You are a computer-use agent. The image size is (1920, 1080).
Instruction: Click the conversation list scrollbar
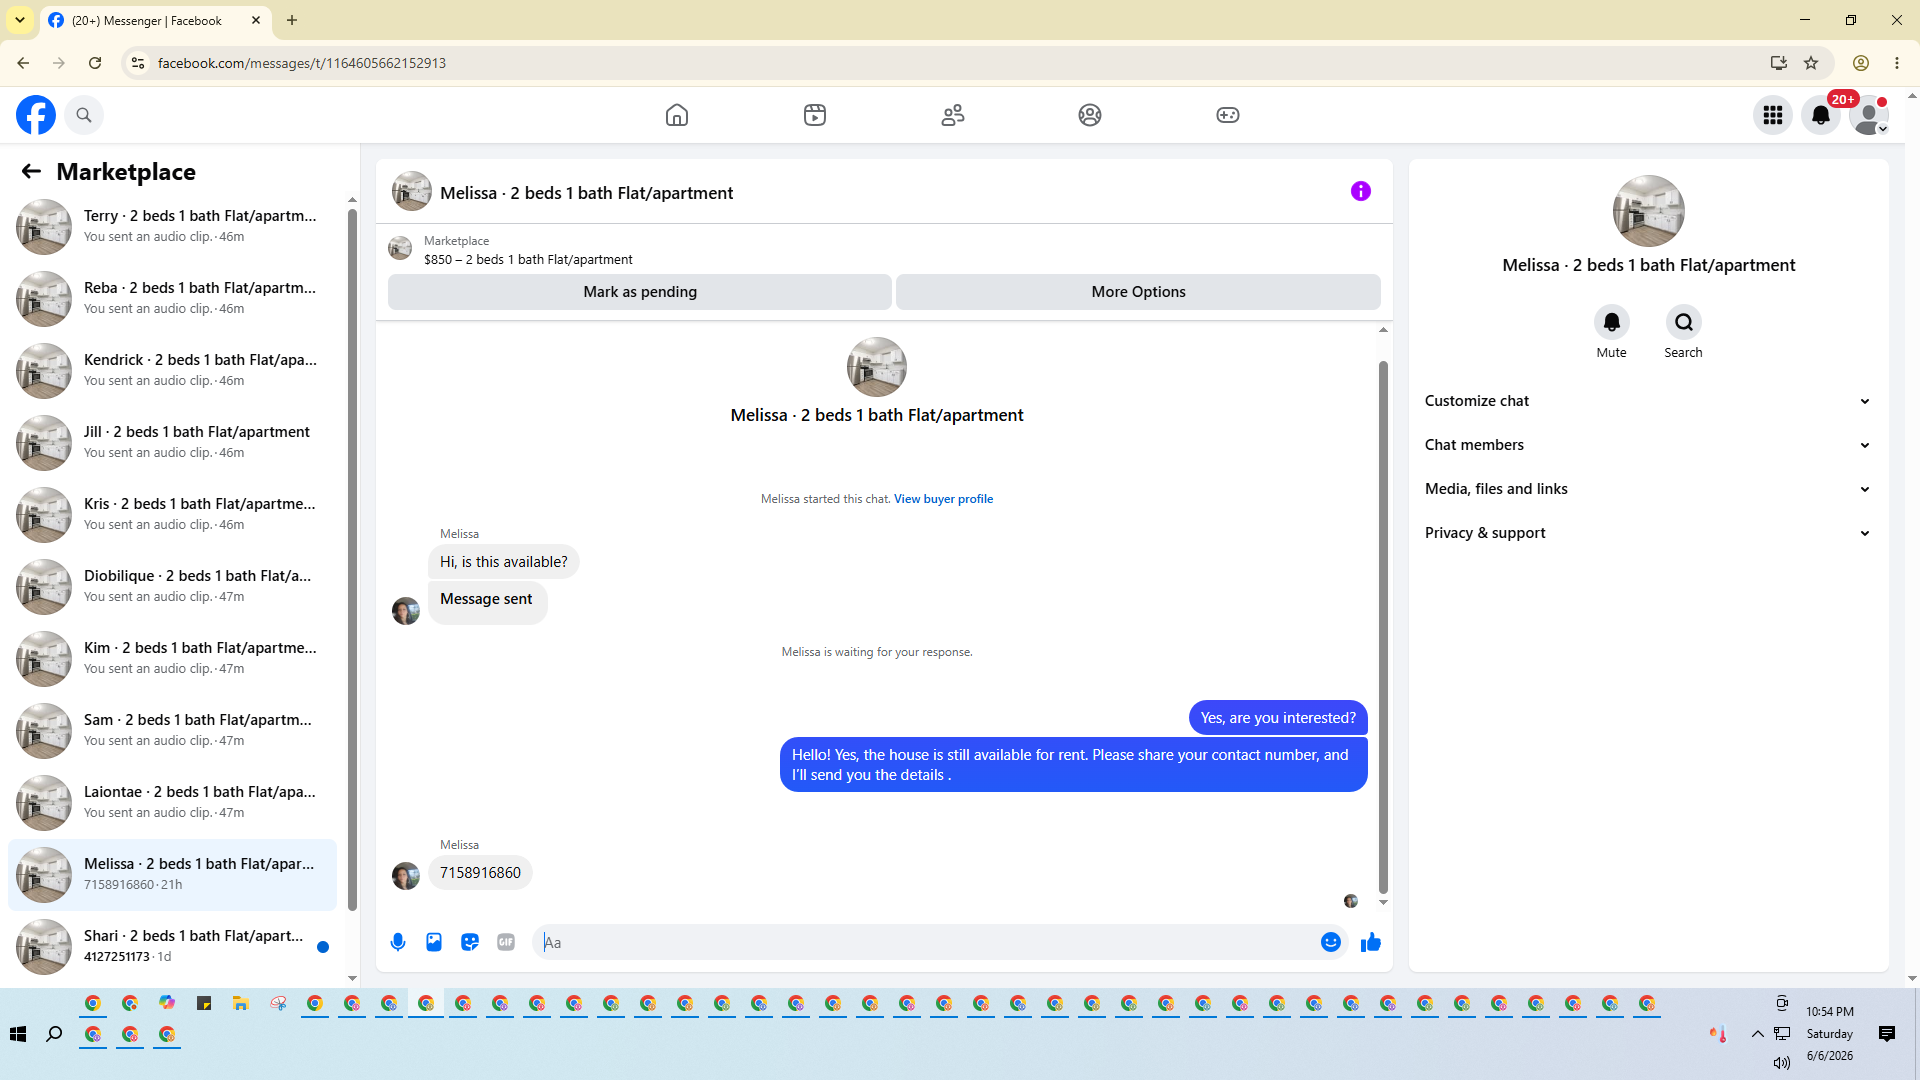click(352, 560)
